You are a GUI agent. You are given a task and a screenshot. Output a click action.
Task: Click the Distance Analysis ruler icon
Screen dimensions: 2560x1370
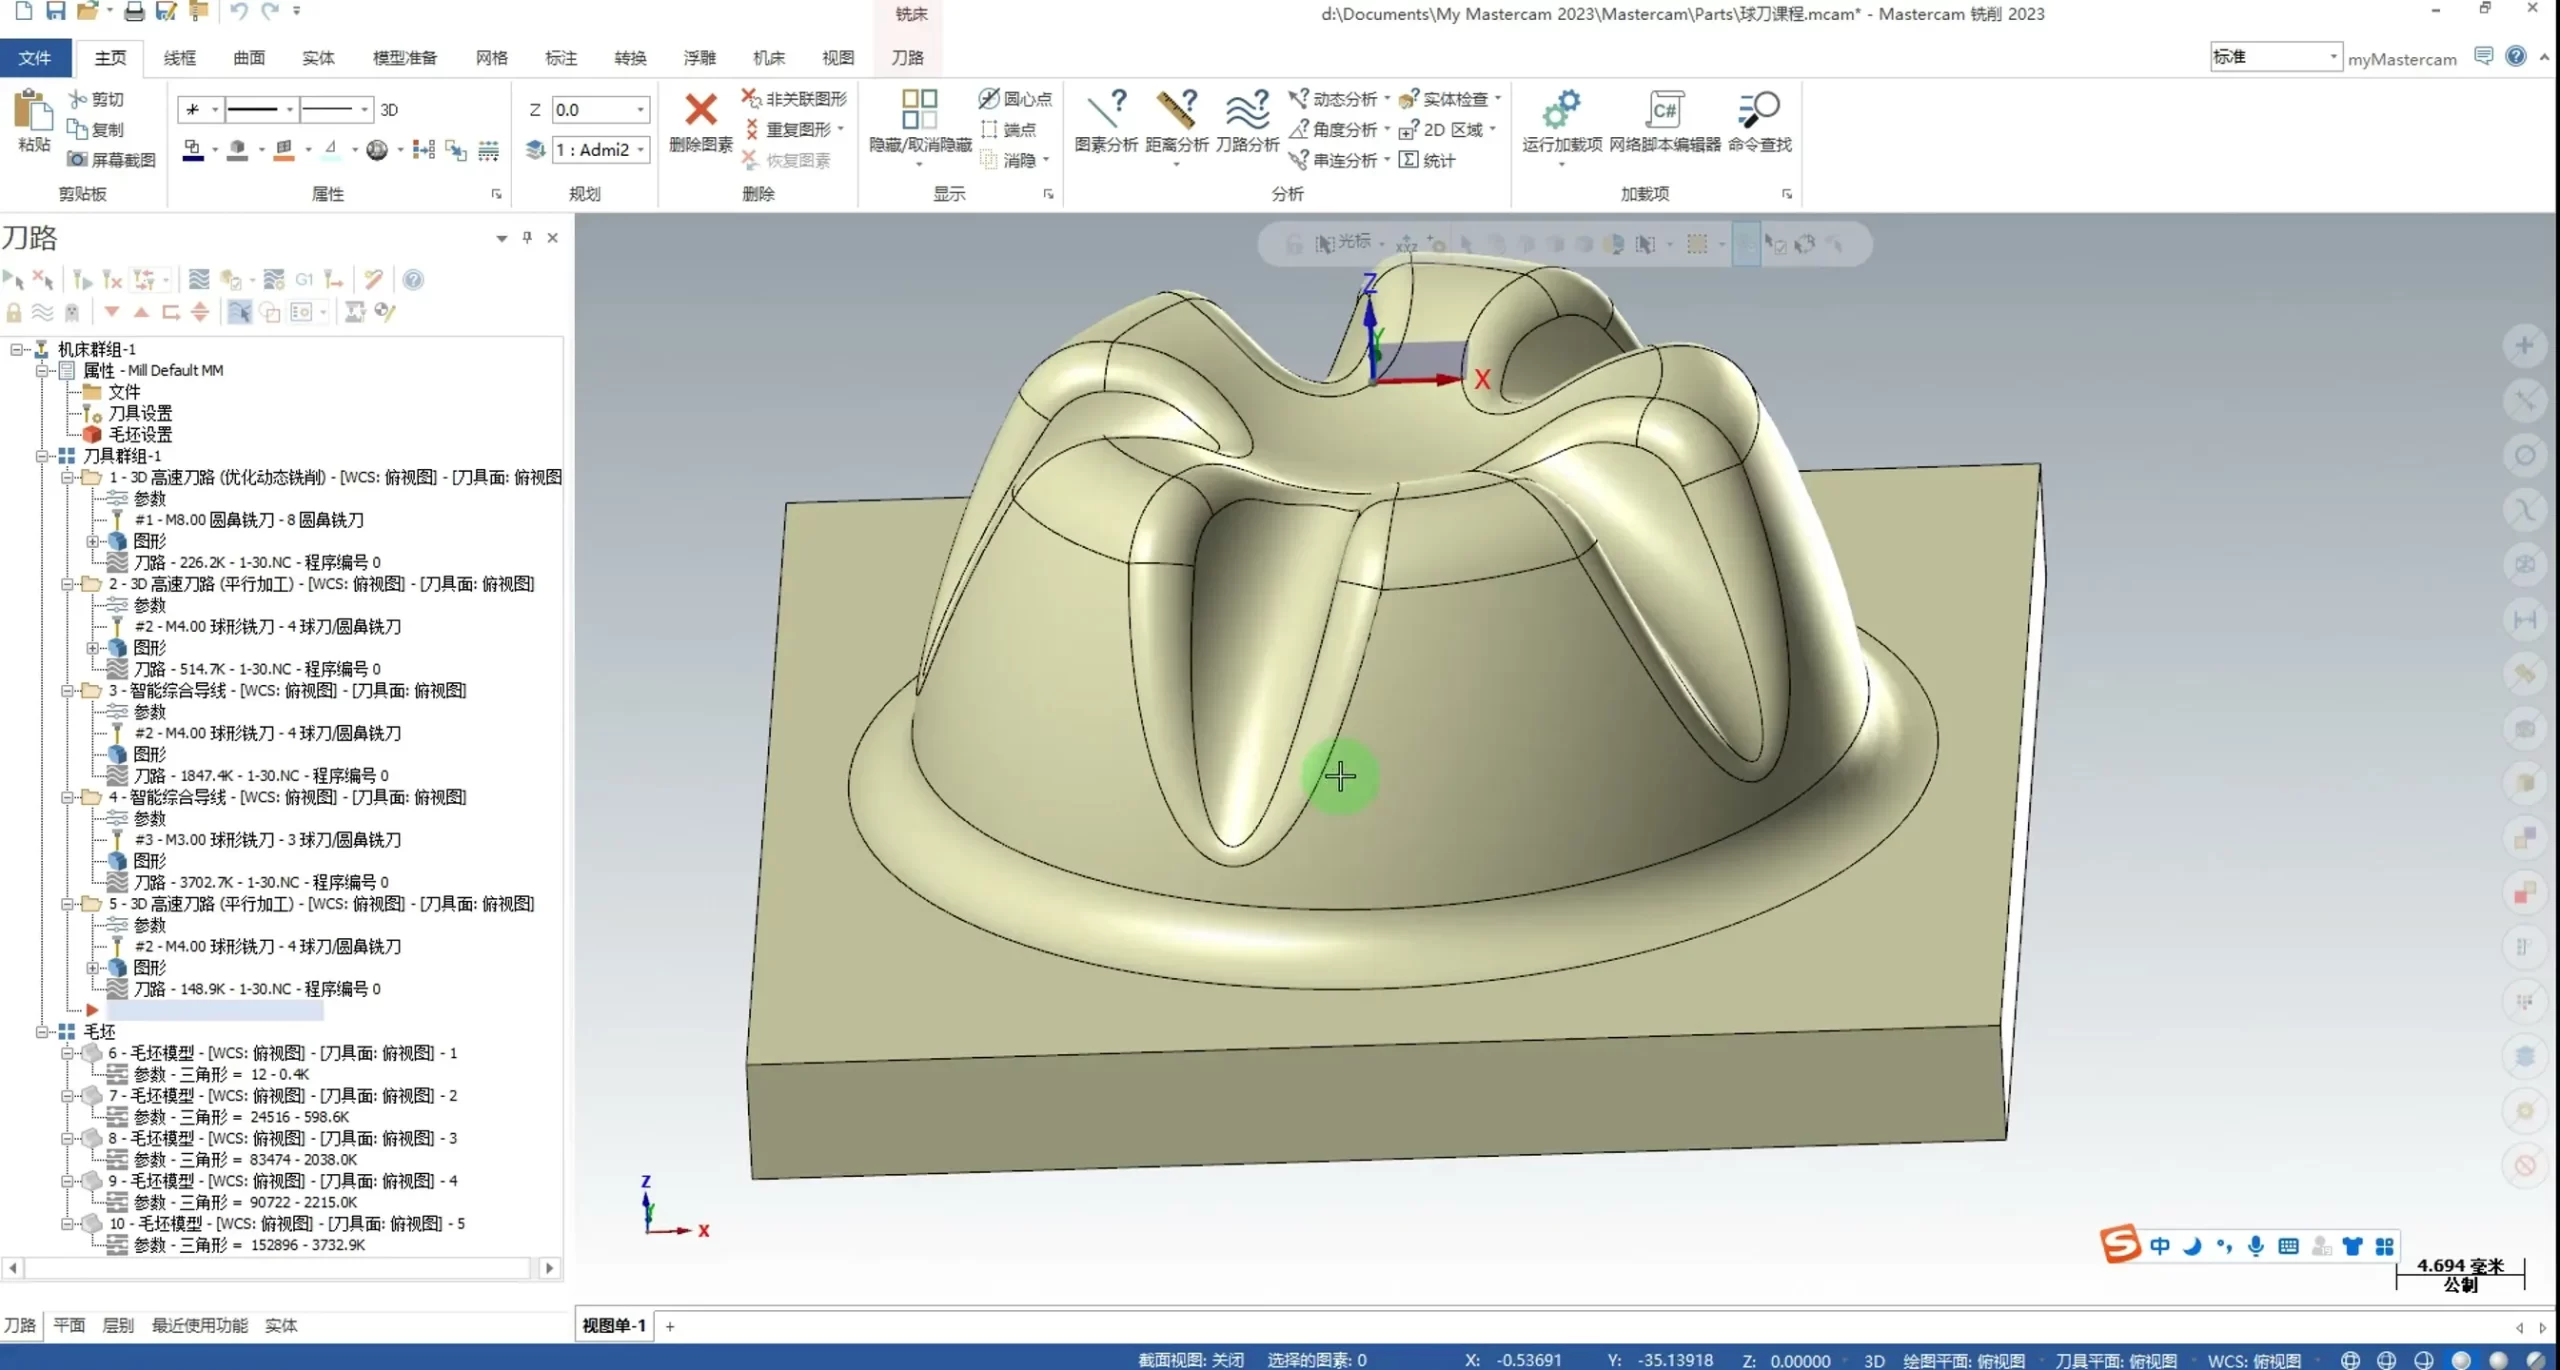[1176, 110]
